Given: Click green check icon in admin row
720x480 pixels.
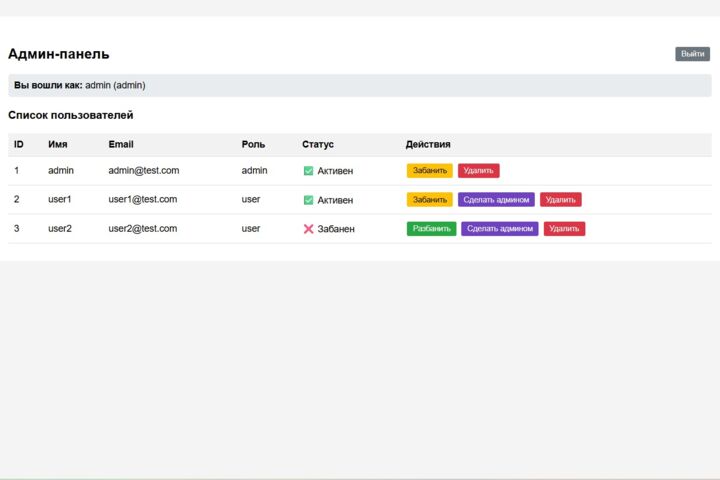Looking at the screenshot, I should pyautogui.click(x=308, y=171).
